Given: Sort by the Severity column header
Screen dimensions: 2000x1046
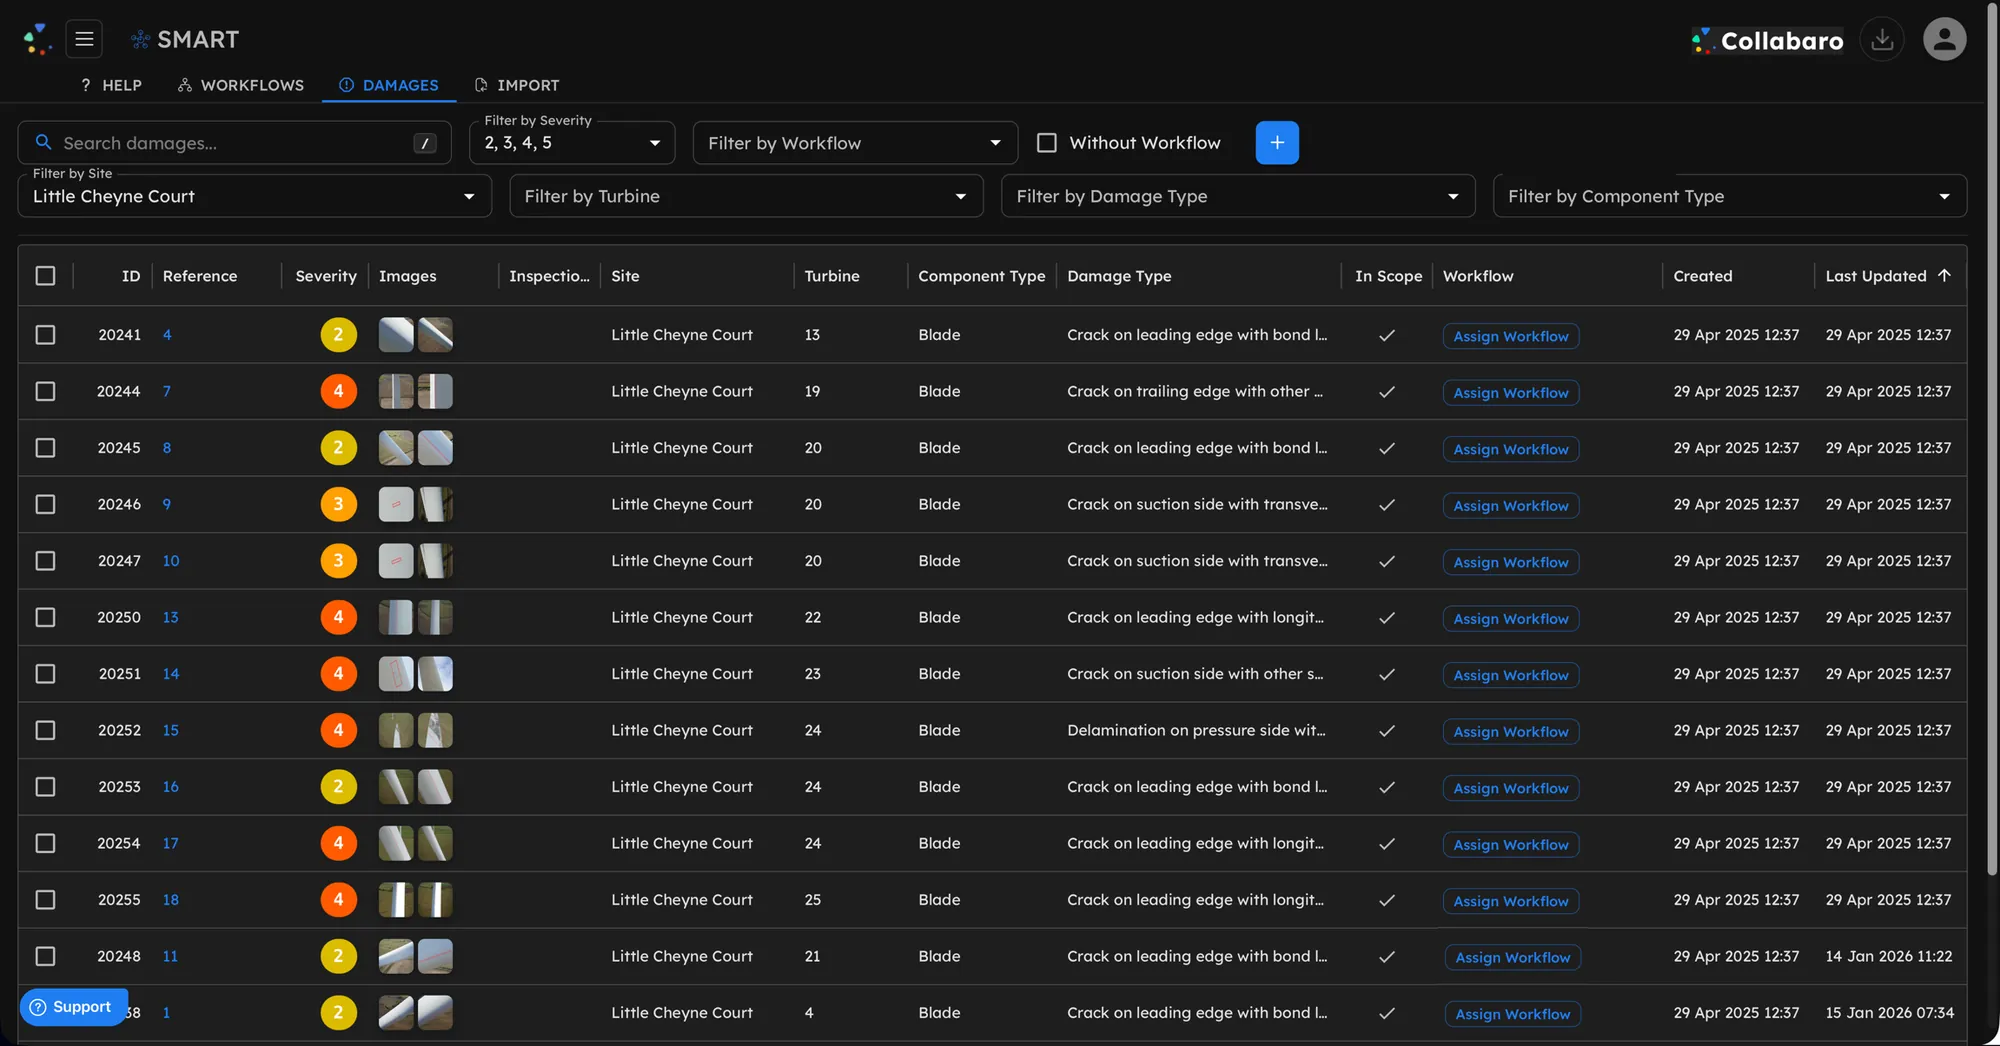Looking at the screenshot, I should point(326,276).
